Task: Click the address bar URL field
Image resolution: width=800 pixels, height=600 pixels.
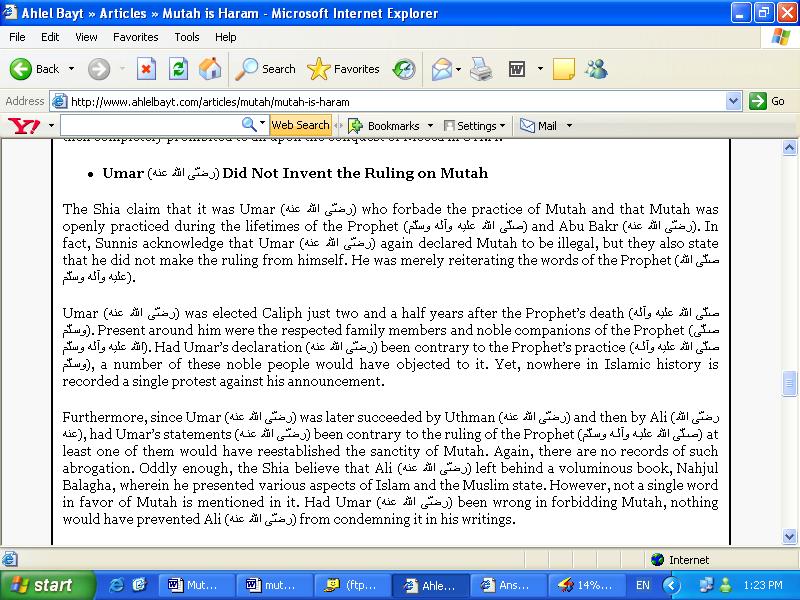Action: tap(395, 102)
